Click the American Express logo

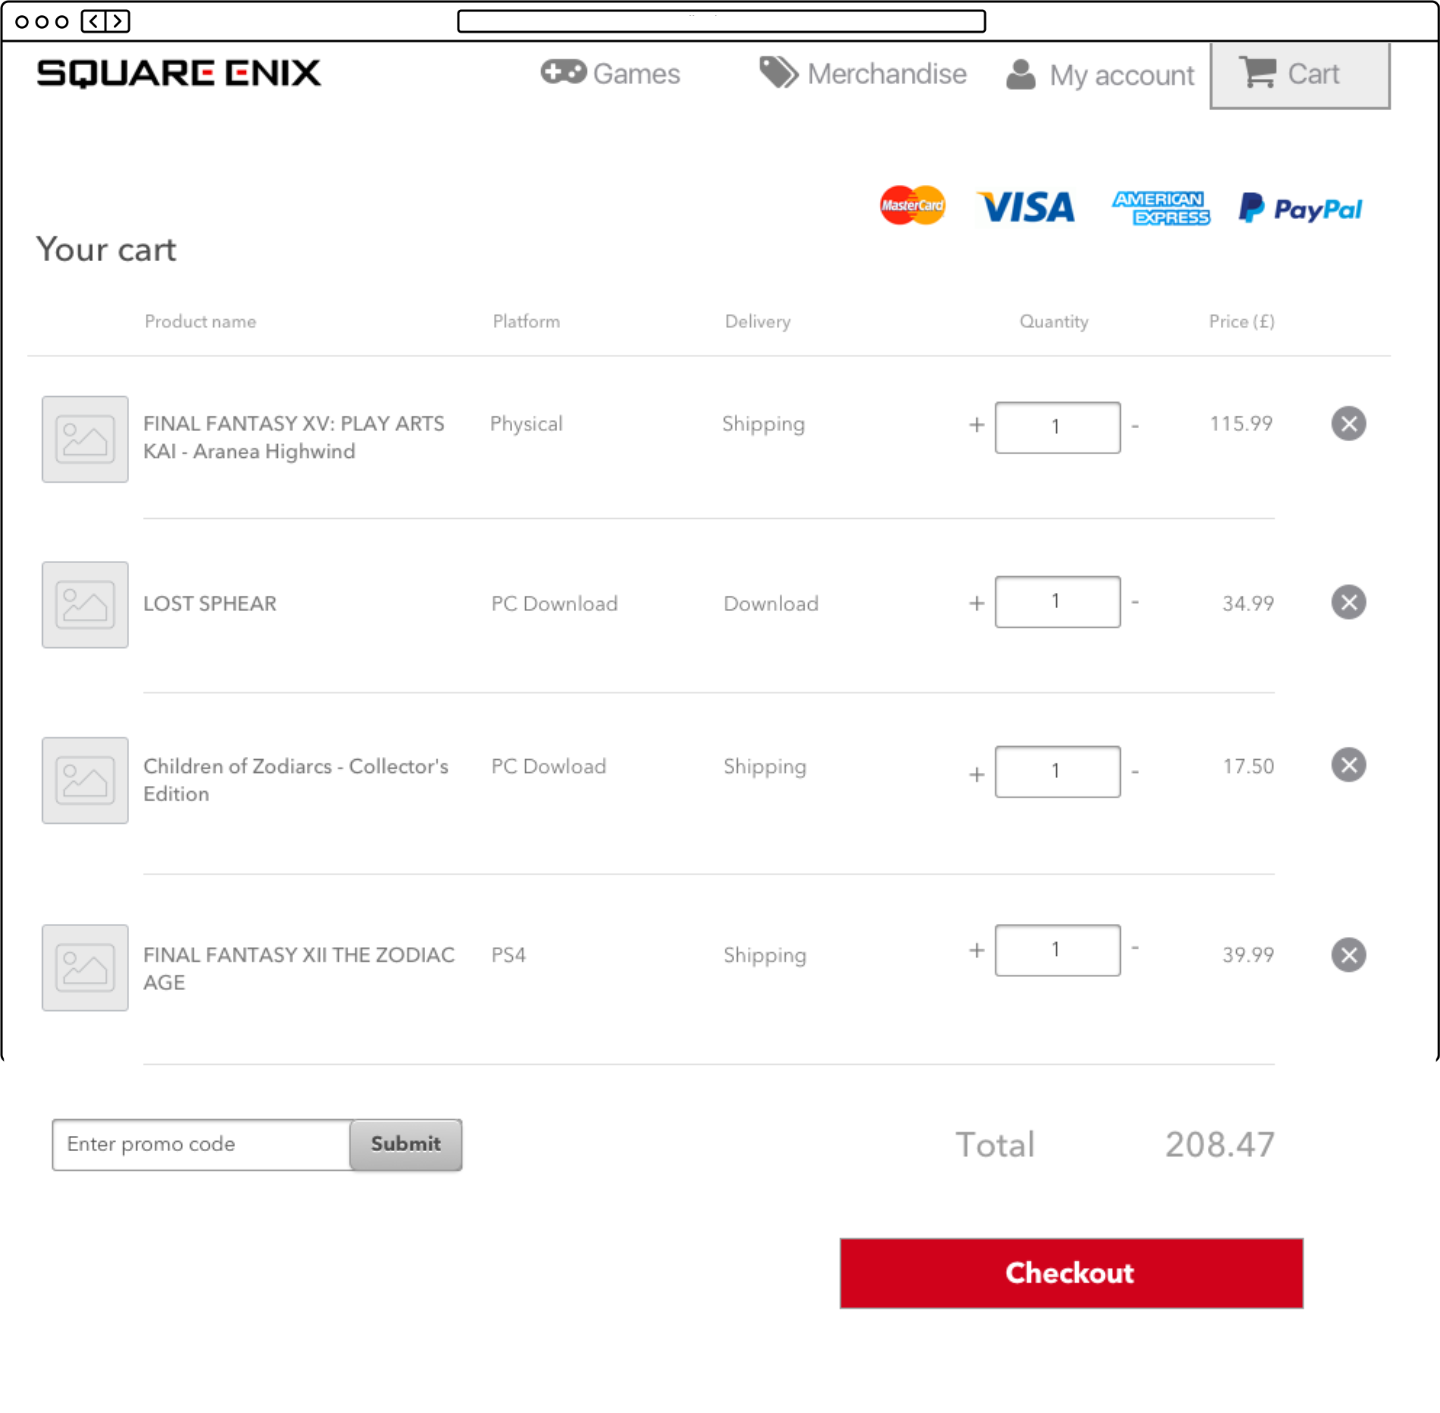pyautogui.click(x=1161, y=208)
